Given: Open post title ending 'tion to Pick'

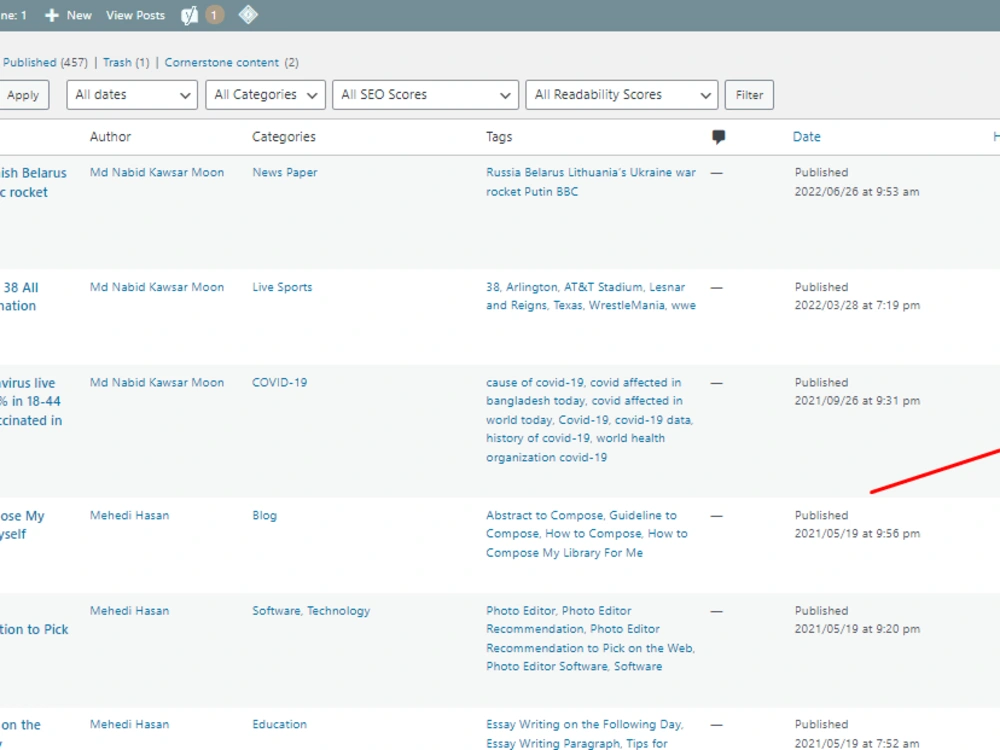Looking at the screenshot, I should [34, 629].
